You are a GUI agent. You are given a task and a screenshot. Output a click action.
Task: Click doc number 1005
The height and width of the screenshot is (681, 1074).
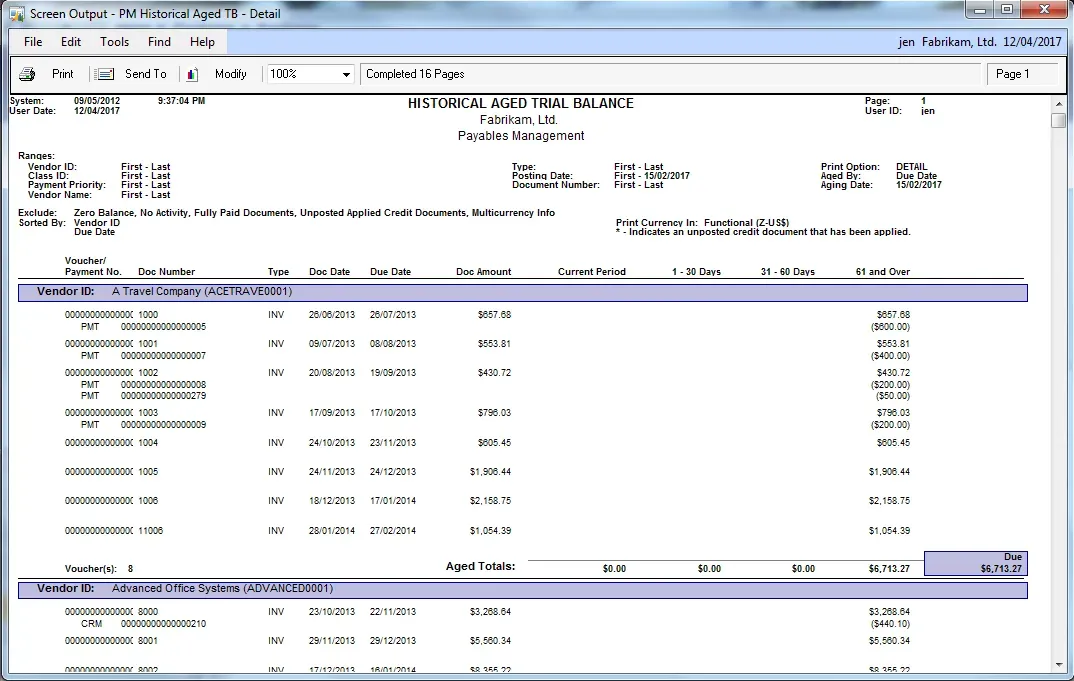point(148,472)
